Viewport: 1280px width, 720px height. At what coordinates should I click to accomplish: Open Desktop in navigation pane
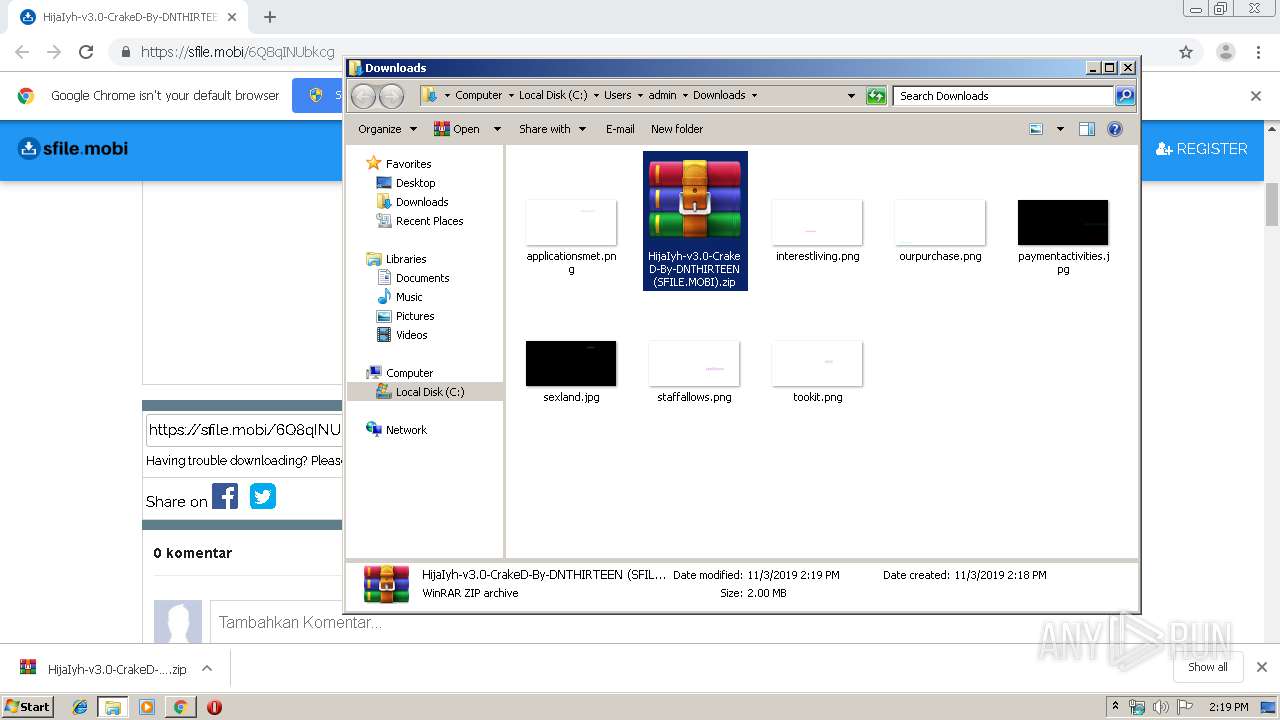tap(406, 183)
